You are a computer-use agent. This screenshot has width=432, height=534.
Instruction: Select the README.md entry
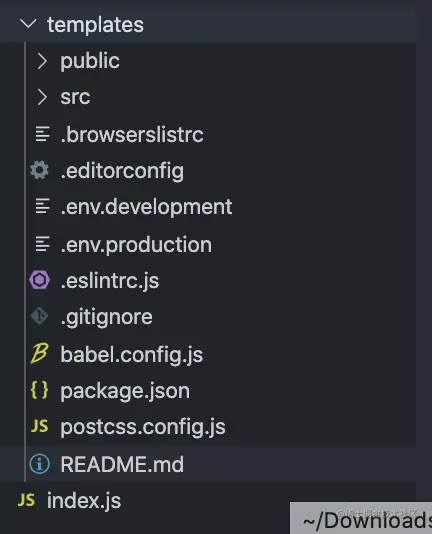(x=208, y=464)
